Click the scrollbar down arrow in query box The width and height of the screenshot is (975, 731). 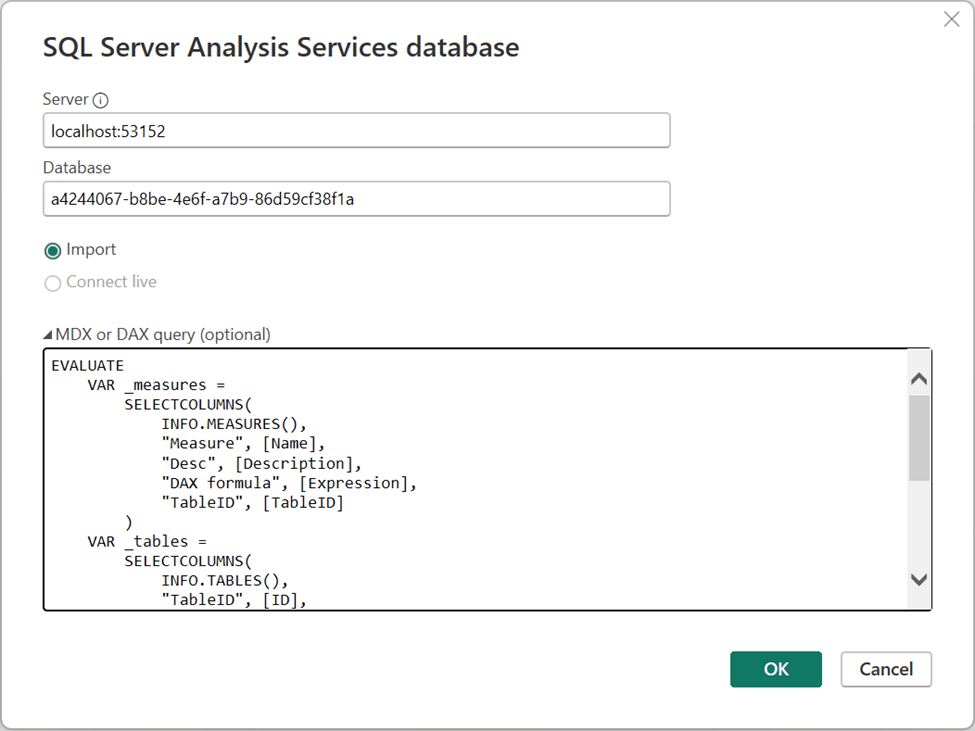click(x=918, y=579)
